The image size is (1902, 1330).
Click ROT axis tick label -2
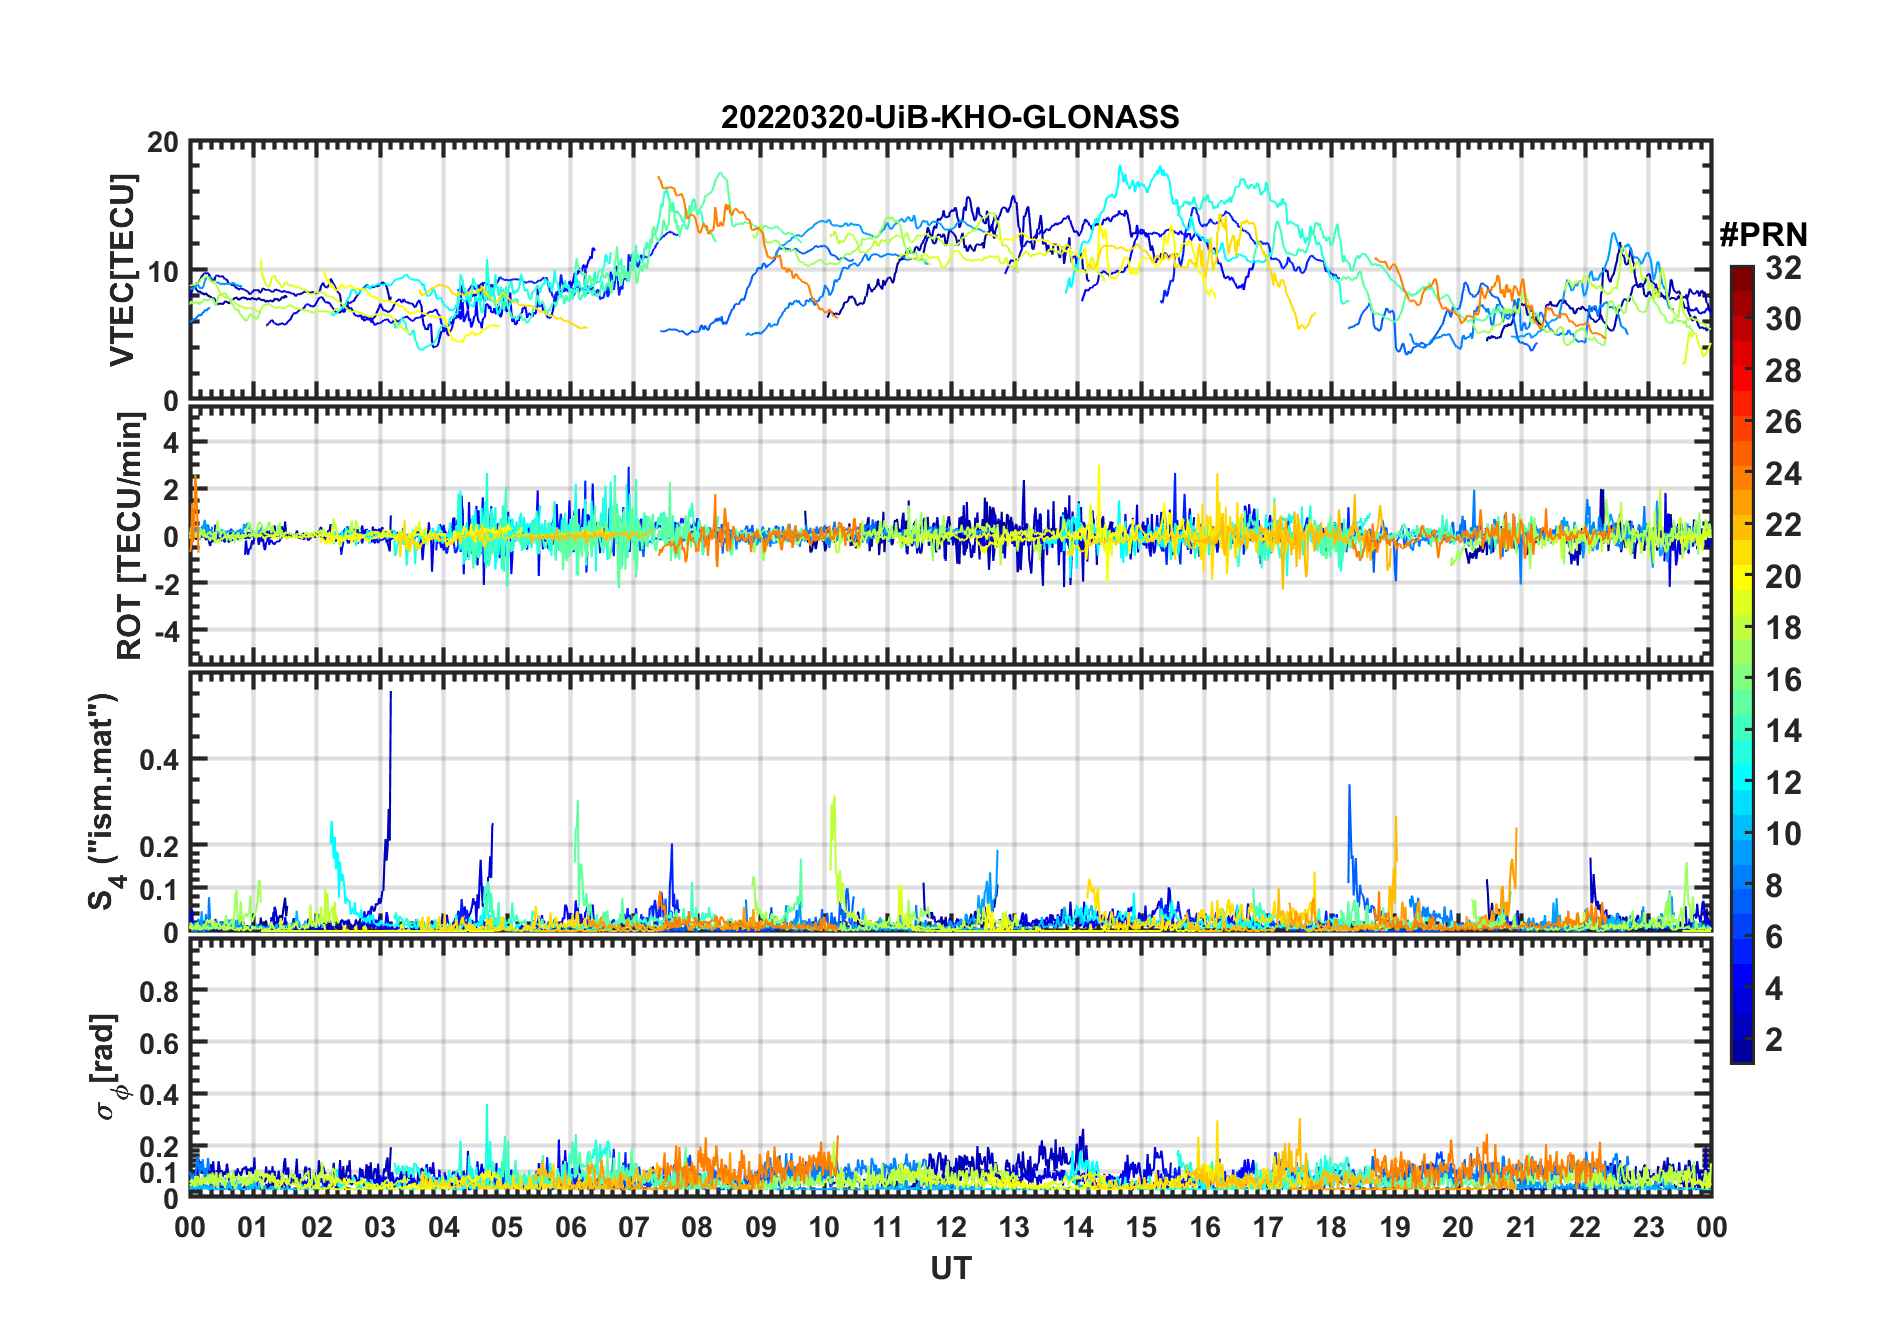(165, 584)
